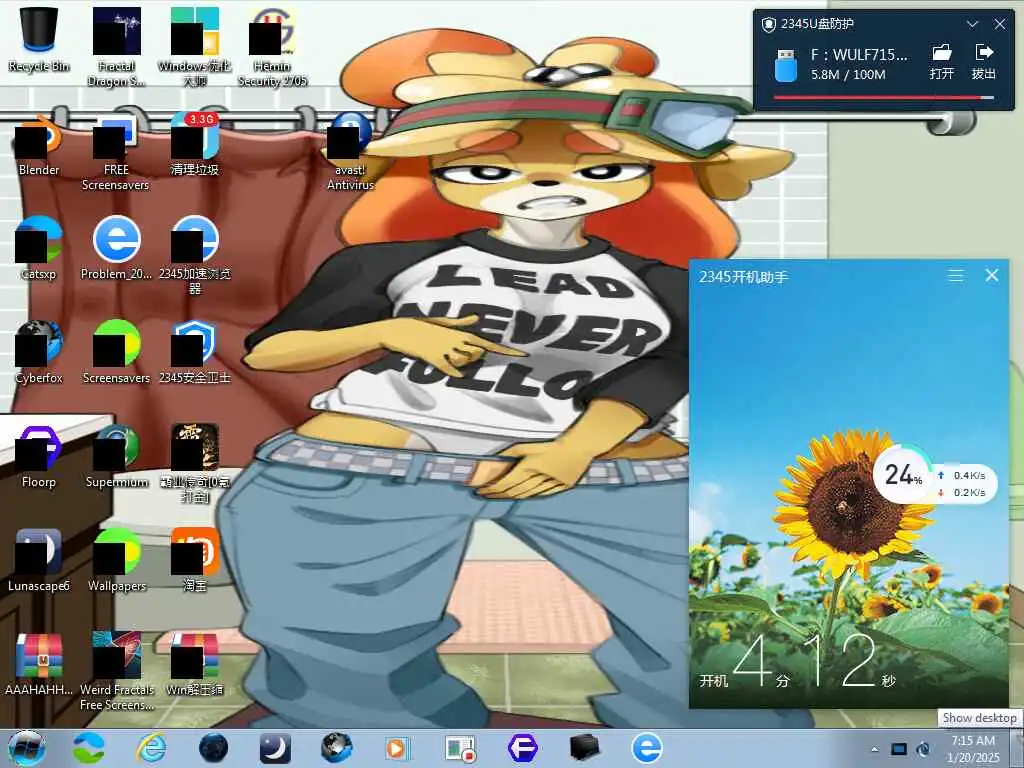Show hidden system tray icons
This screenshot has width=1024, height=768.
pyautogui.click(x=874, y=750)
